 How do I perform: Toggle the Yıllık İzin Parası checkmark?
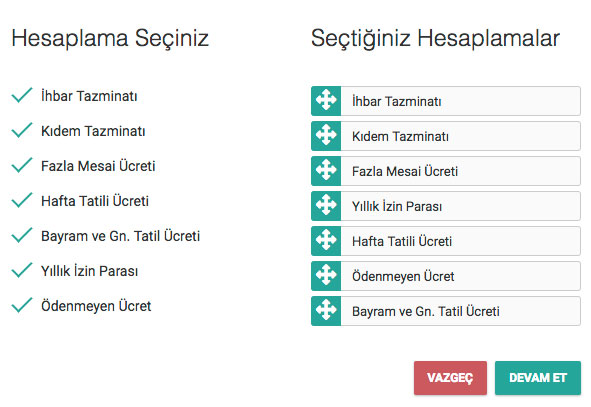click(x=22, y=271)
